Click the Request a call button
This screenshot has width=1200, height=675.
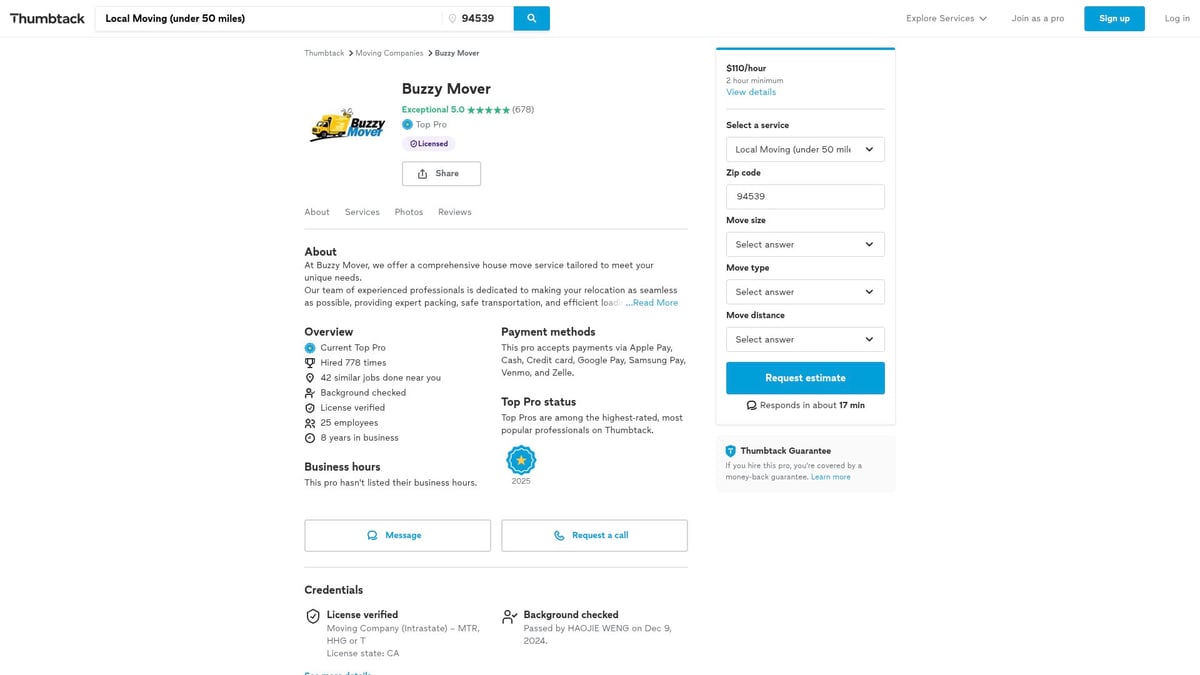594,536
